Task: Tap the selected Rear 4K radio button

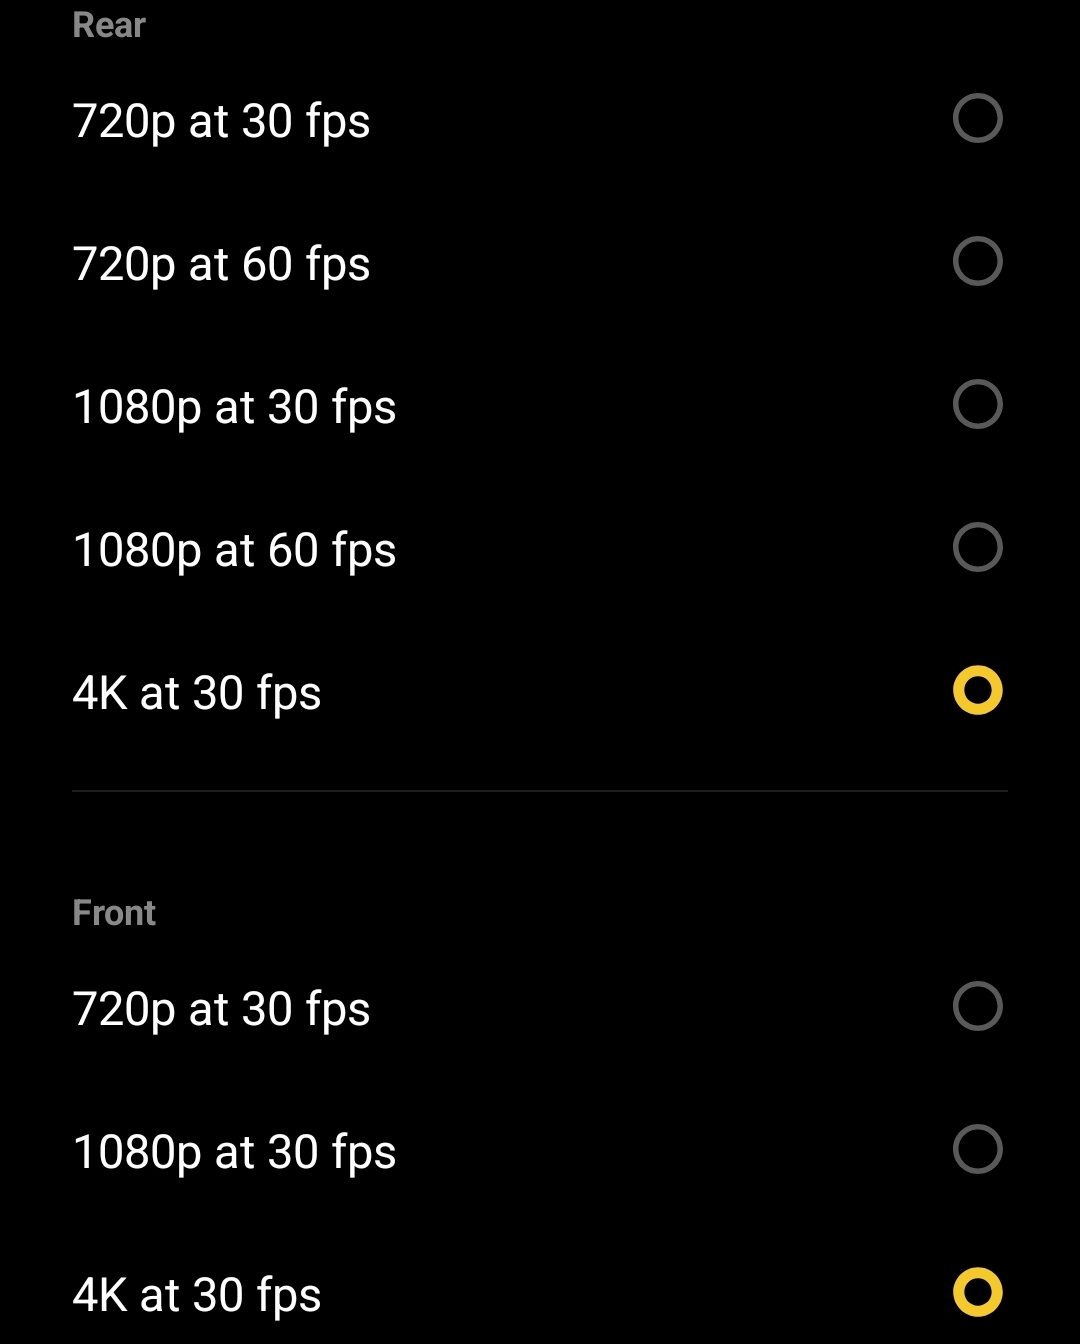Action: click(x=977, y=691)
